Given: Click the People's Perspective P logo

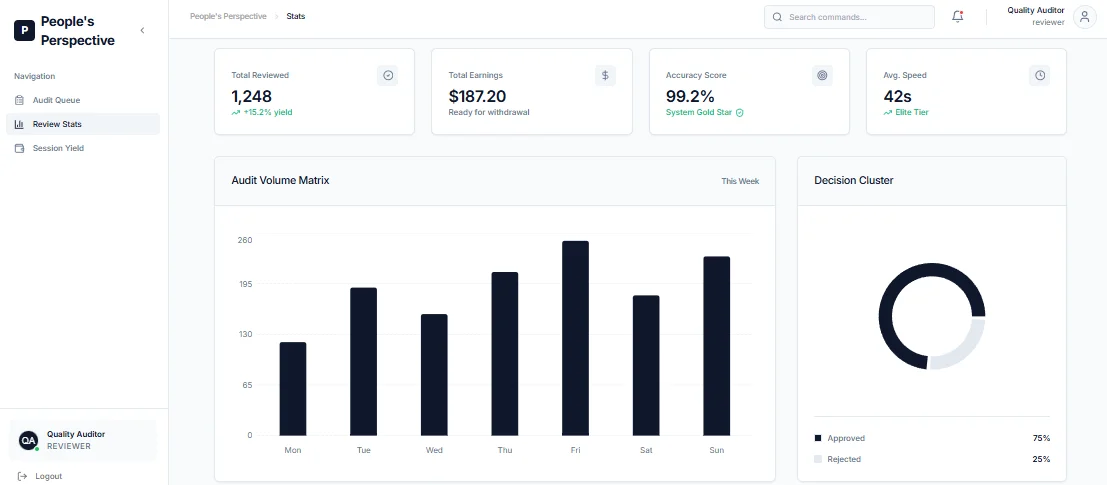Looking at the screenshot, I should (x=24, y=30).
